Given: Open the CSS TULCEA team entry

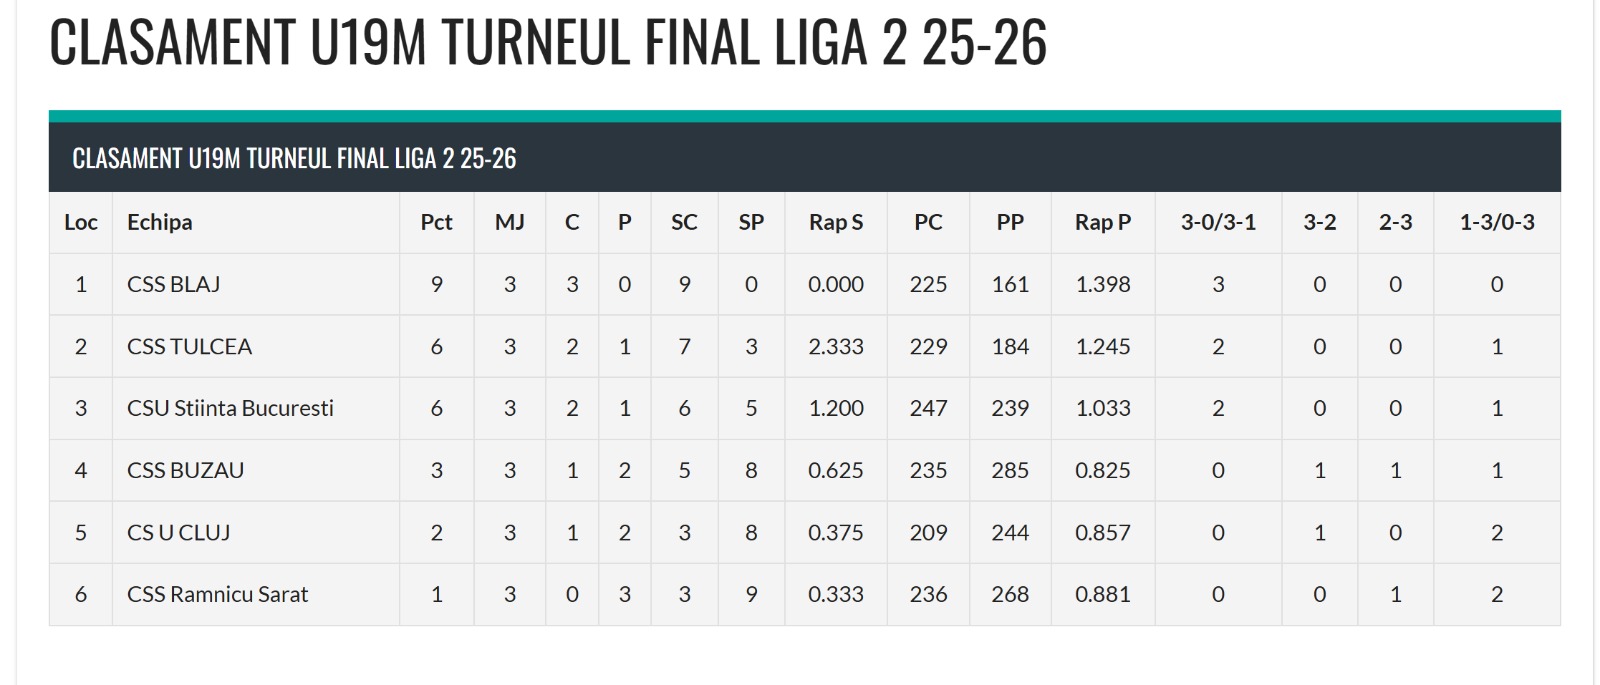Looking at the screenshot, I should (189, 346).
